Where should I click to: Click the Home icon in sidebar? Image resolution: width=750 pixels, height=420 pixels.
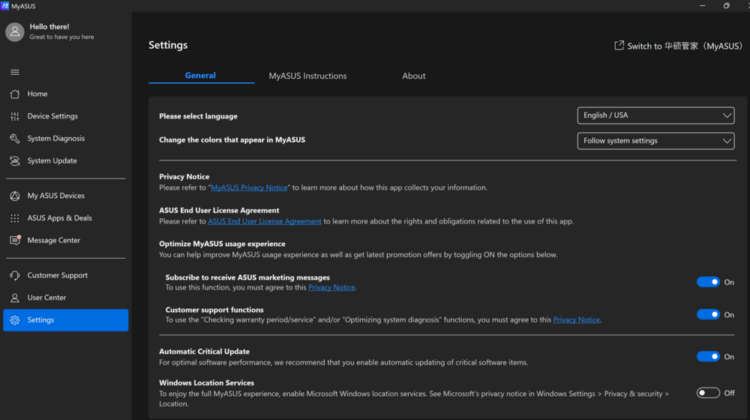[15, 94]
